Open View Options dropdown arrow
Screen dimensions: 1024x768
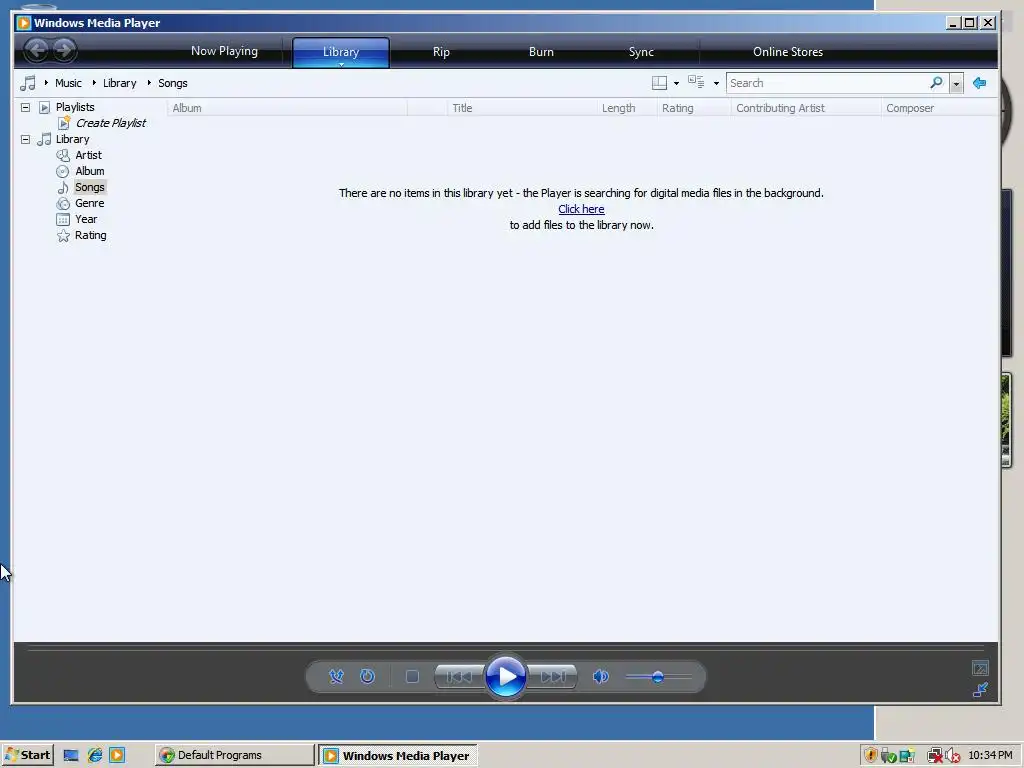[716, 83]
